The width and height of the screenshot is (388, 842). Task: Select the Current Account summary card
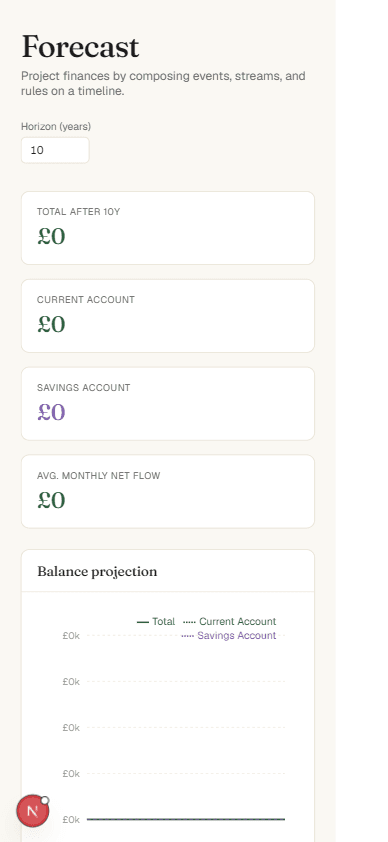(168, 316)
